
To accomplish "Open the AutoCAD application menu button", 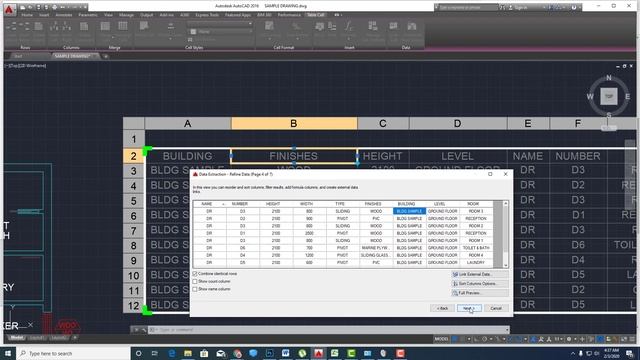I will (9, 9).
